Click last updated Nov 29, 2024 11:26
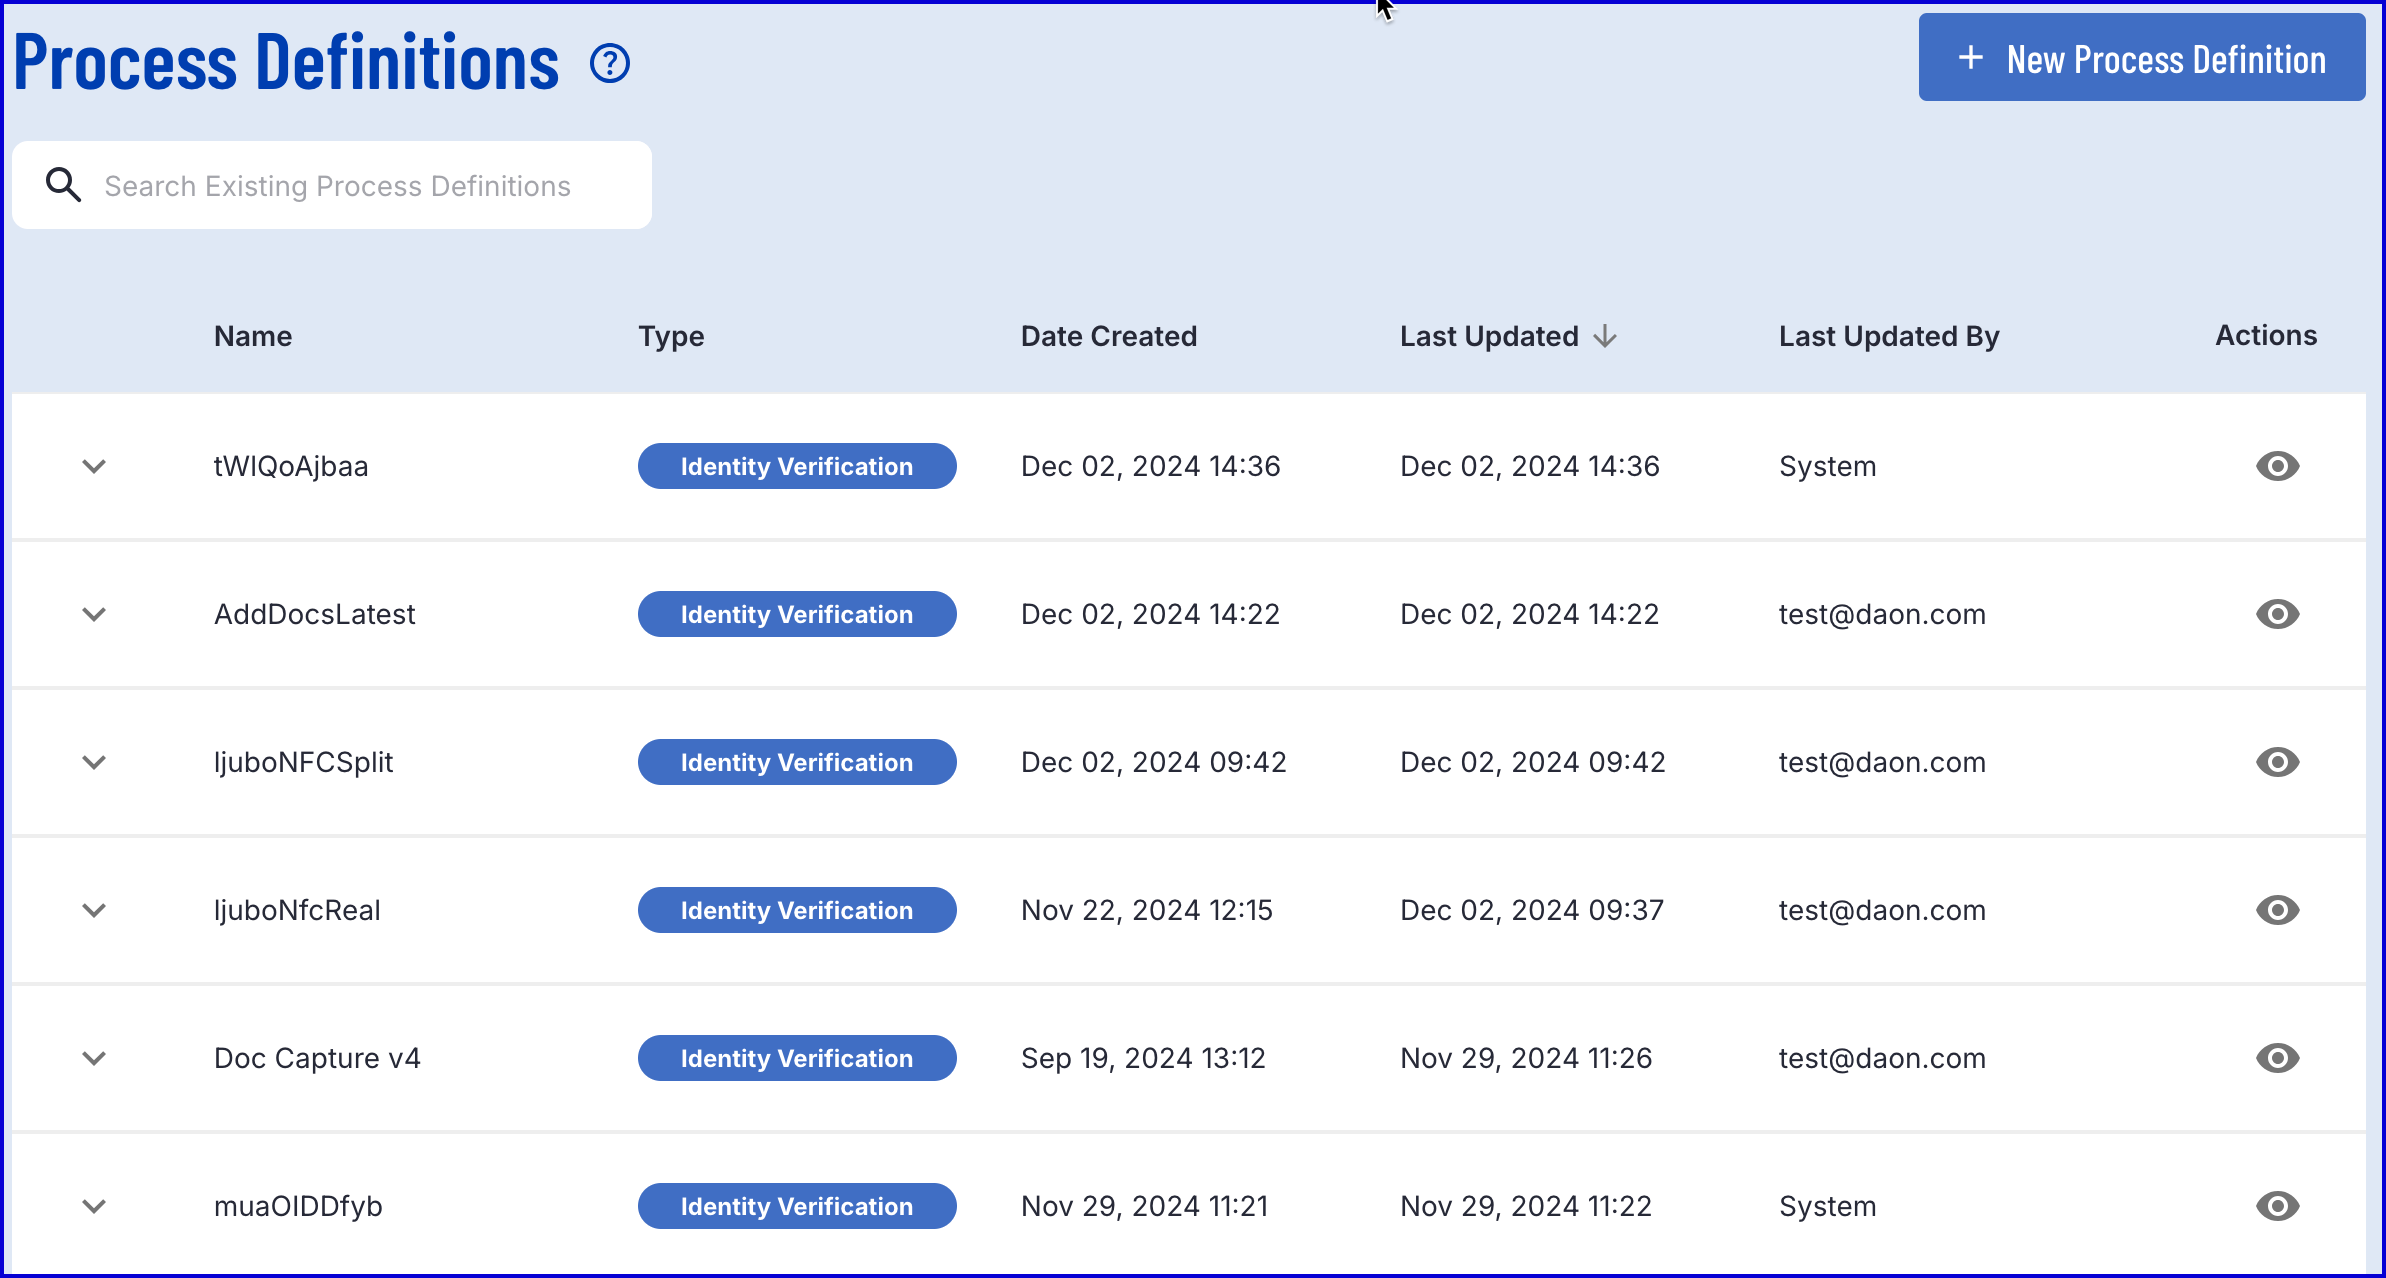The image size is (2386, 1278). (1526, 1058)
